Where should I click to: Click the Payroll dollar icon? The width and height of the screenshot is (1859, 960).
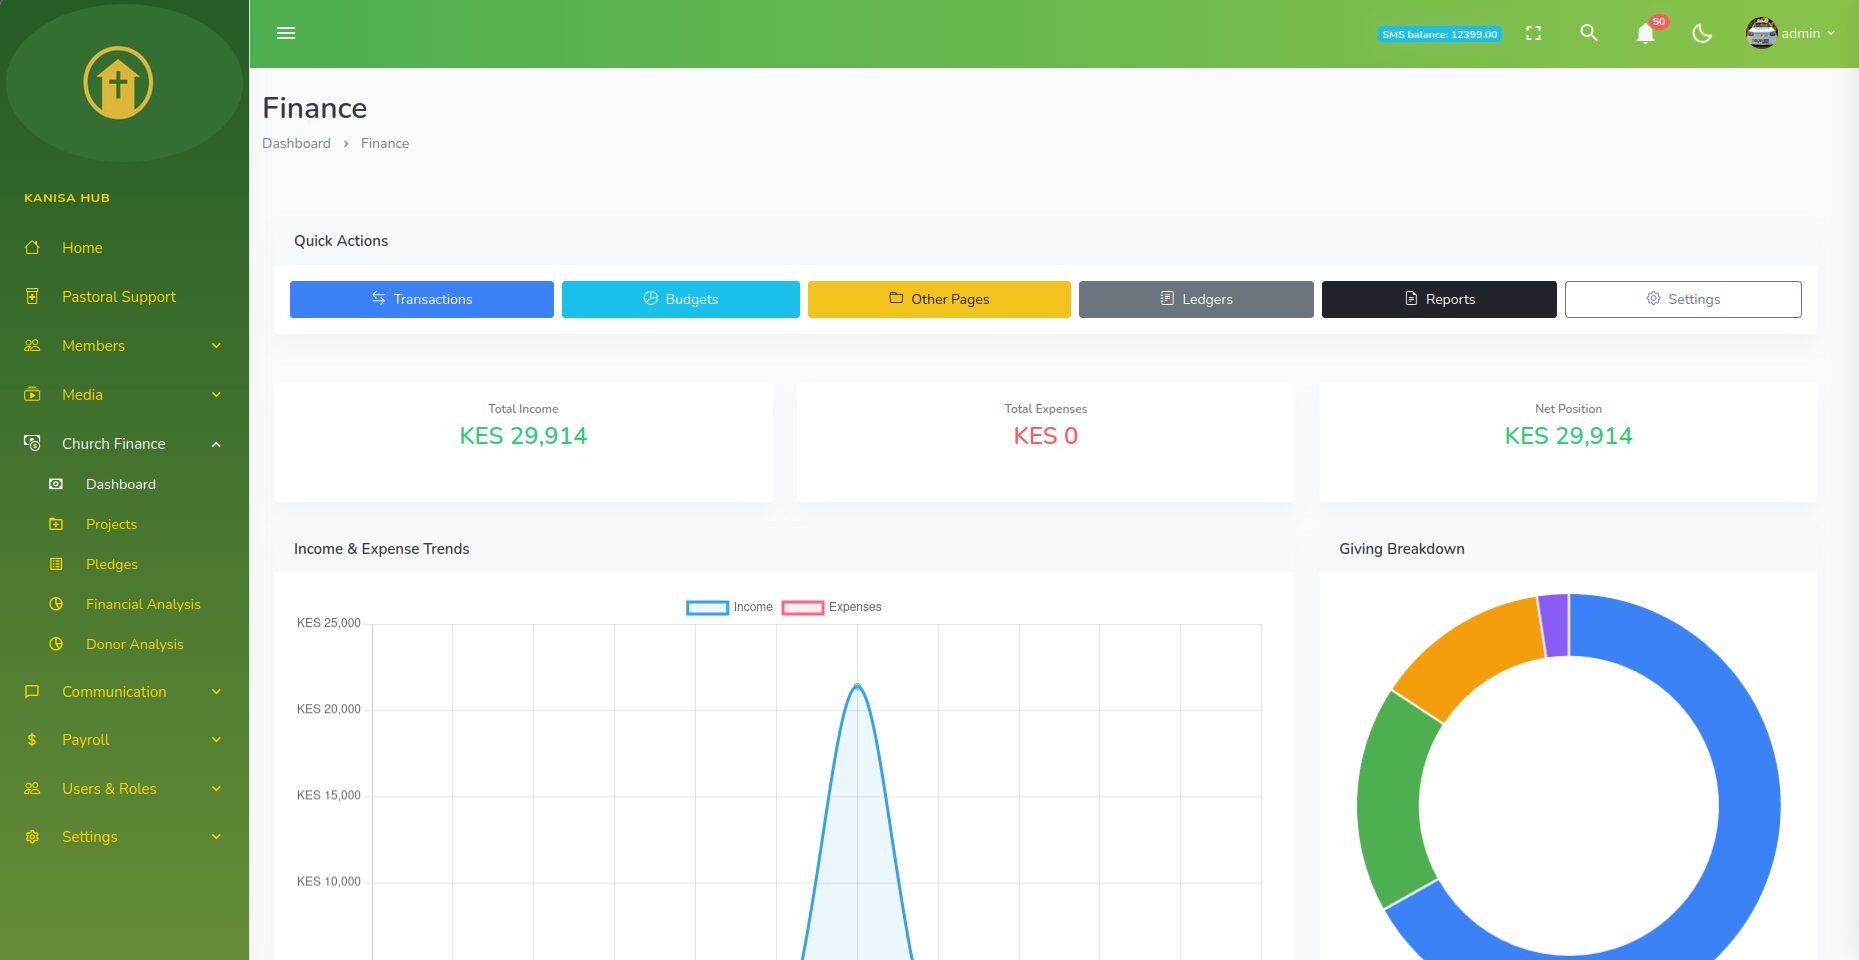tap(32, 740)
